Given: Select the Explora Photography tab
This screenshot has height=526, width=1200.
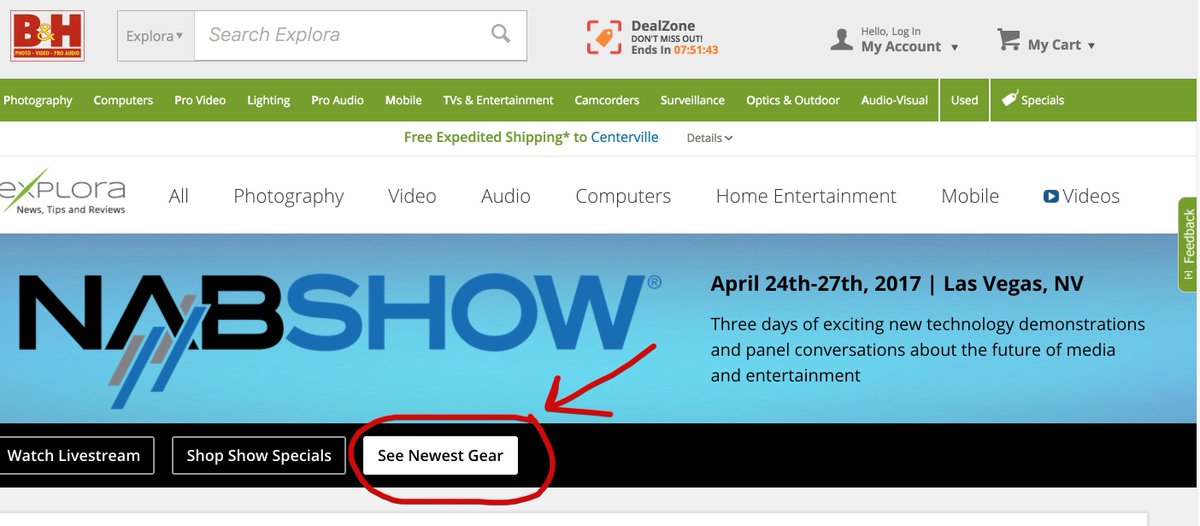Looking at the screenshot, I should click(289, 196).
